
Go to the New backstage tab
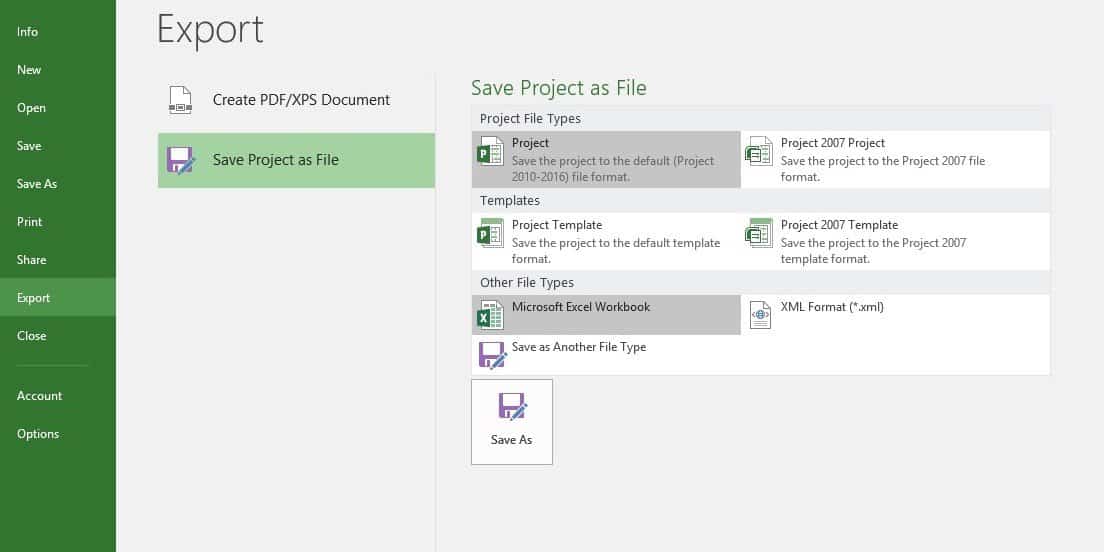(29, 70)
